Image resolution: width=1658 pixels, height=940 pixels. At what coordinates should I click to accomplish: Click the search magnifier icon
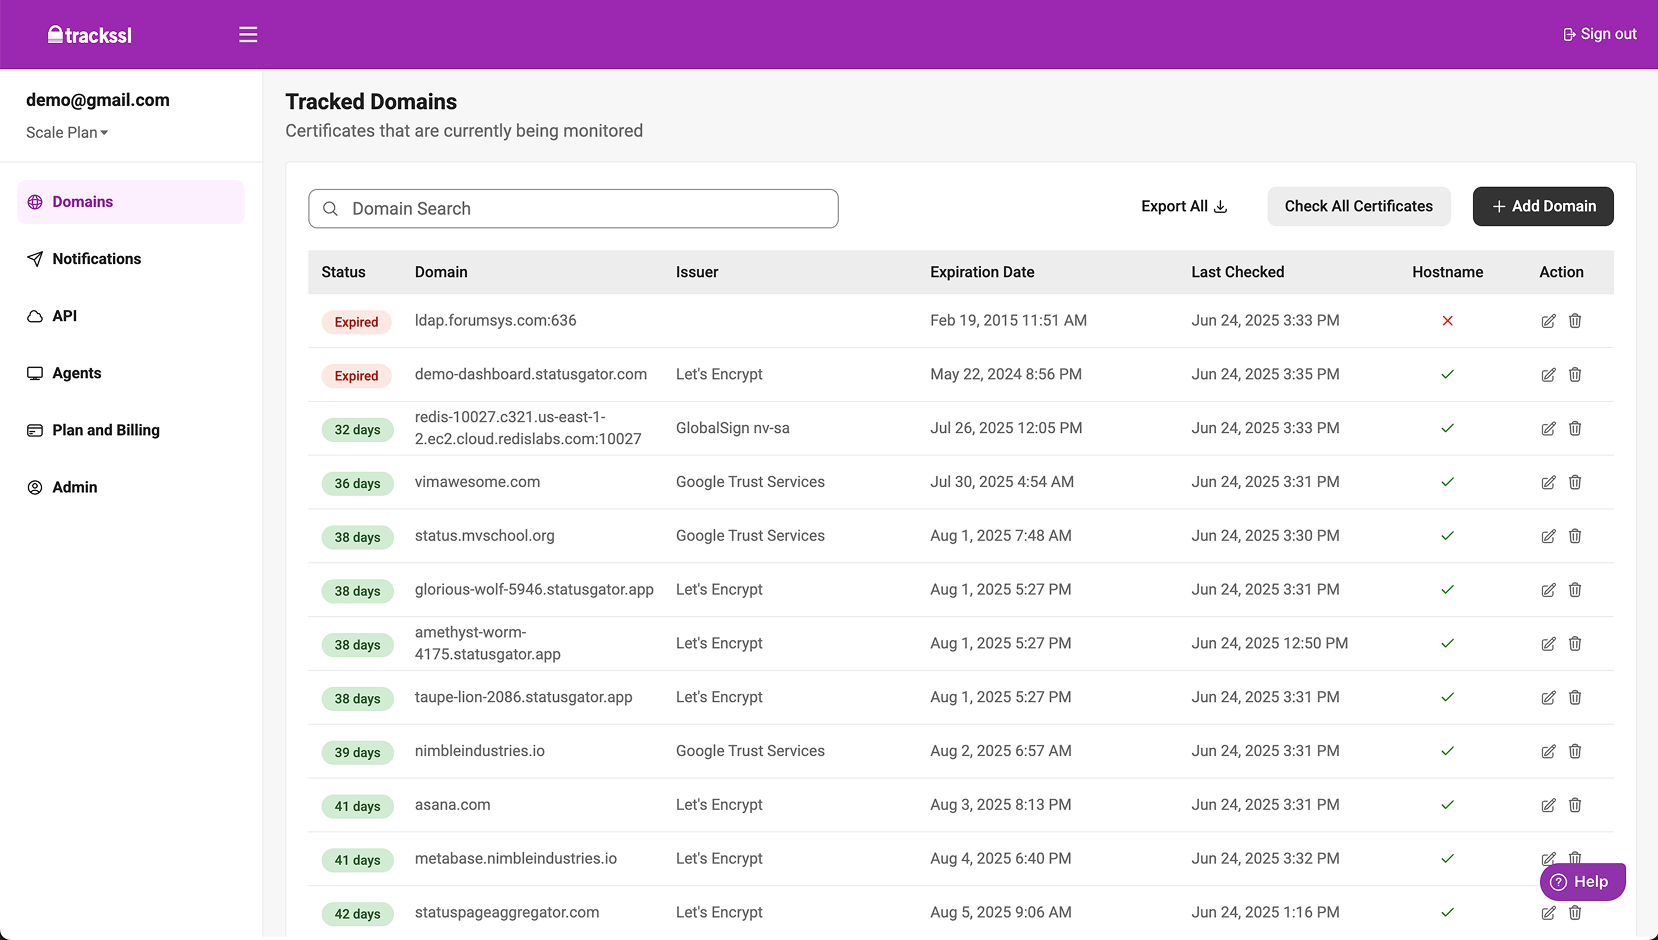click(x=330, y=209)
